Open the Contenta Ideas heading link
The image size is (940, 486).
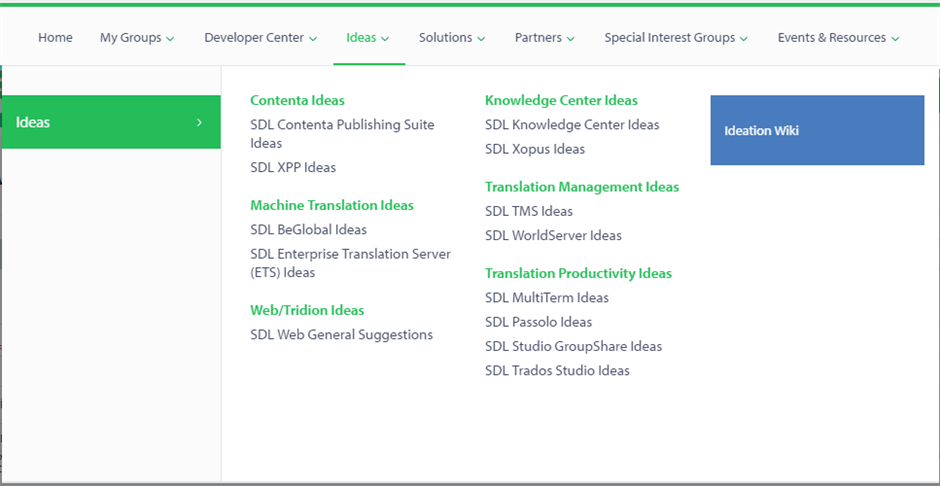(297, 100)
